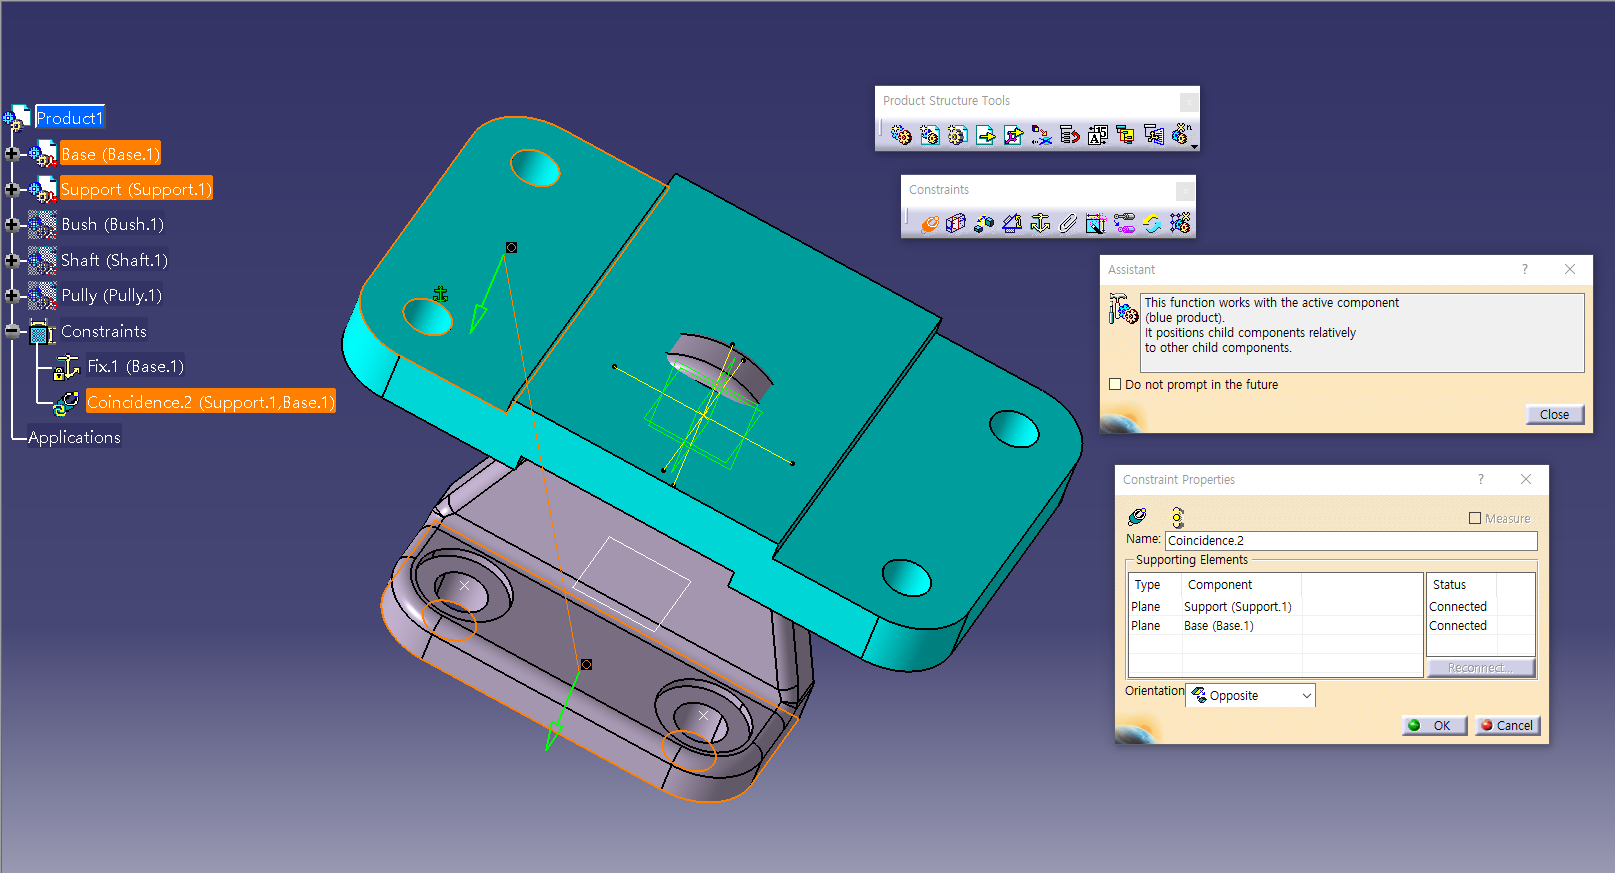Click the Name field containing Coincidence.2
1615x873 pixels.
click(1351, 541)
